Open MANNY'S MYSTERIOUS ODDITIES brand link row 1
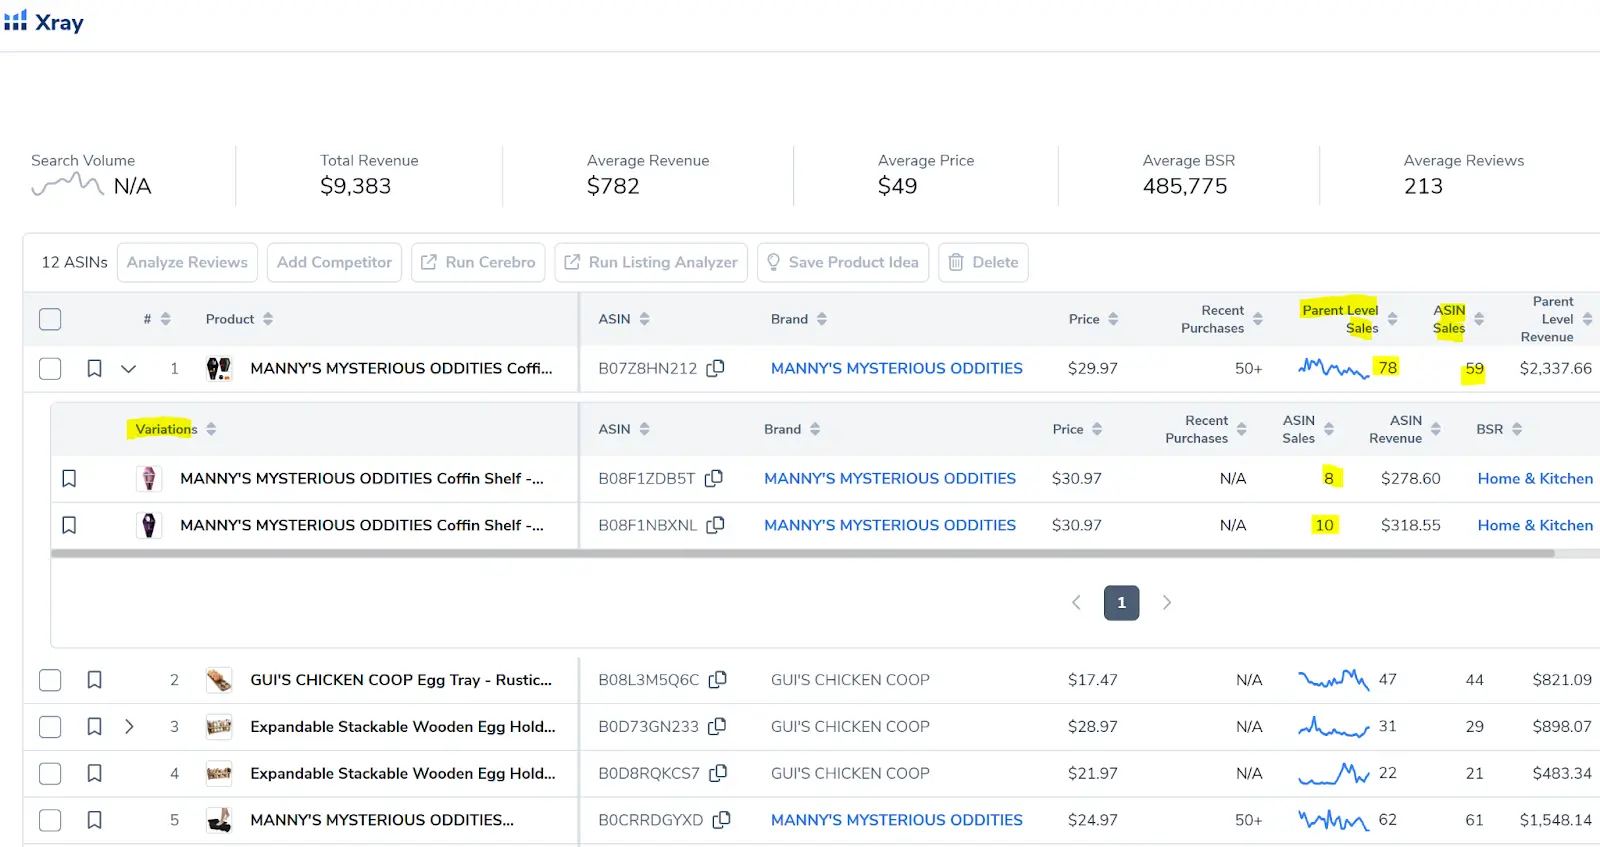The height and width of the screenshot is (847, 1600). [896, 368]
